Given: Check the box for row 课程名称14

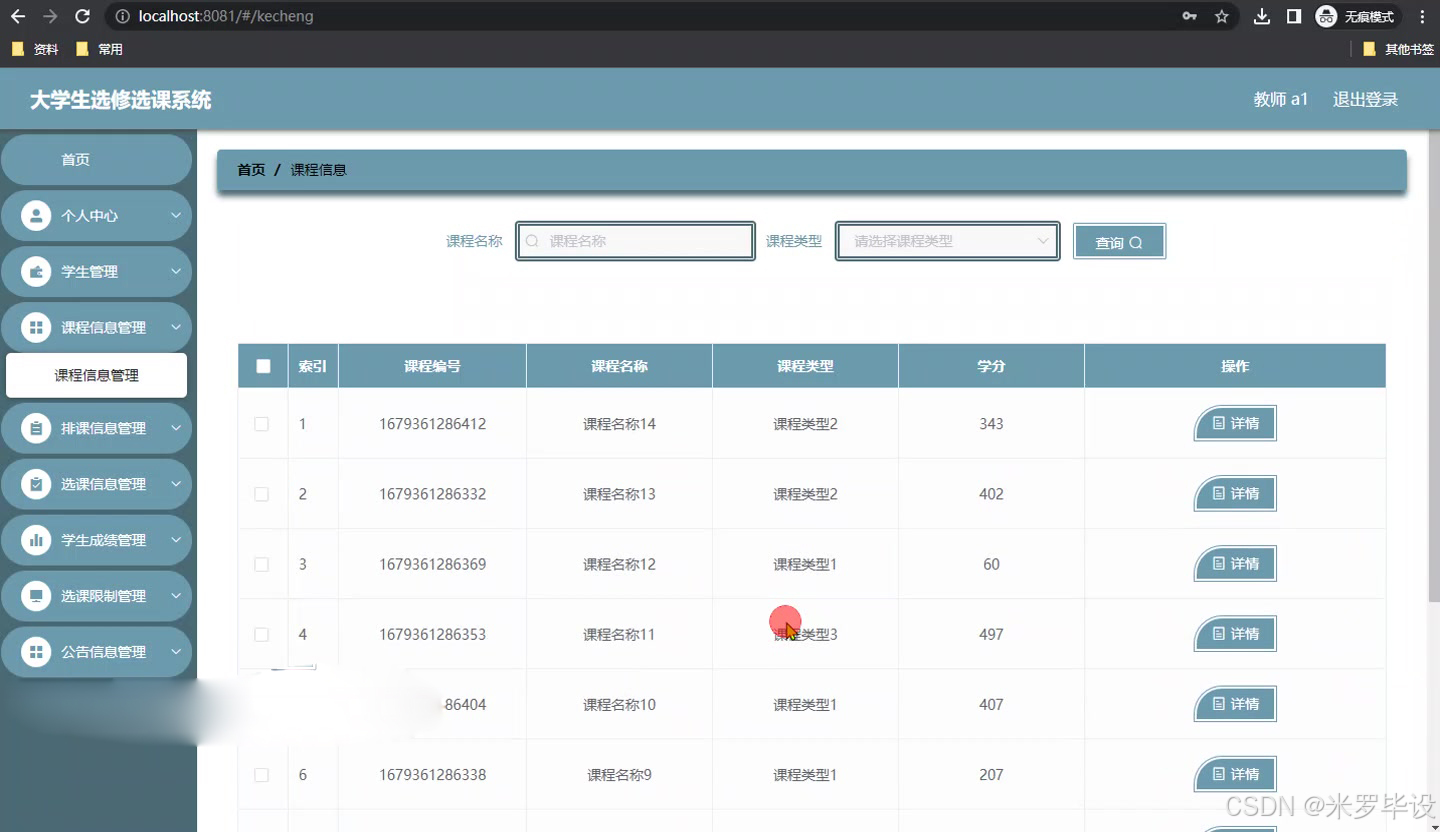Looking at the screenshot, I should tap(261, 424).
